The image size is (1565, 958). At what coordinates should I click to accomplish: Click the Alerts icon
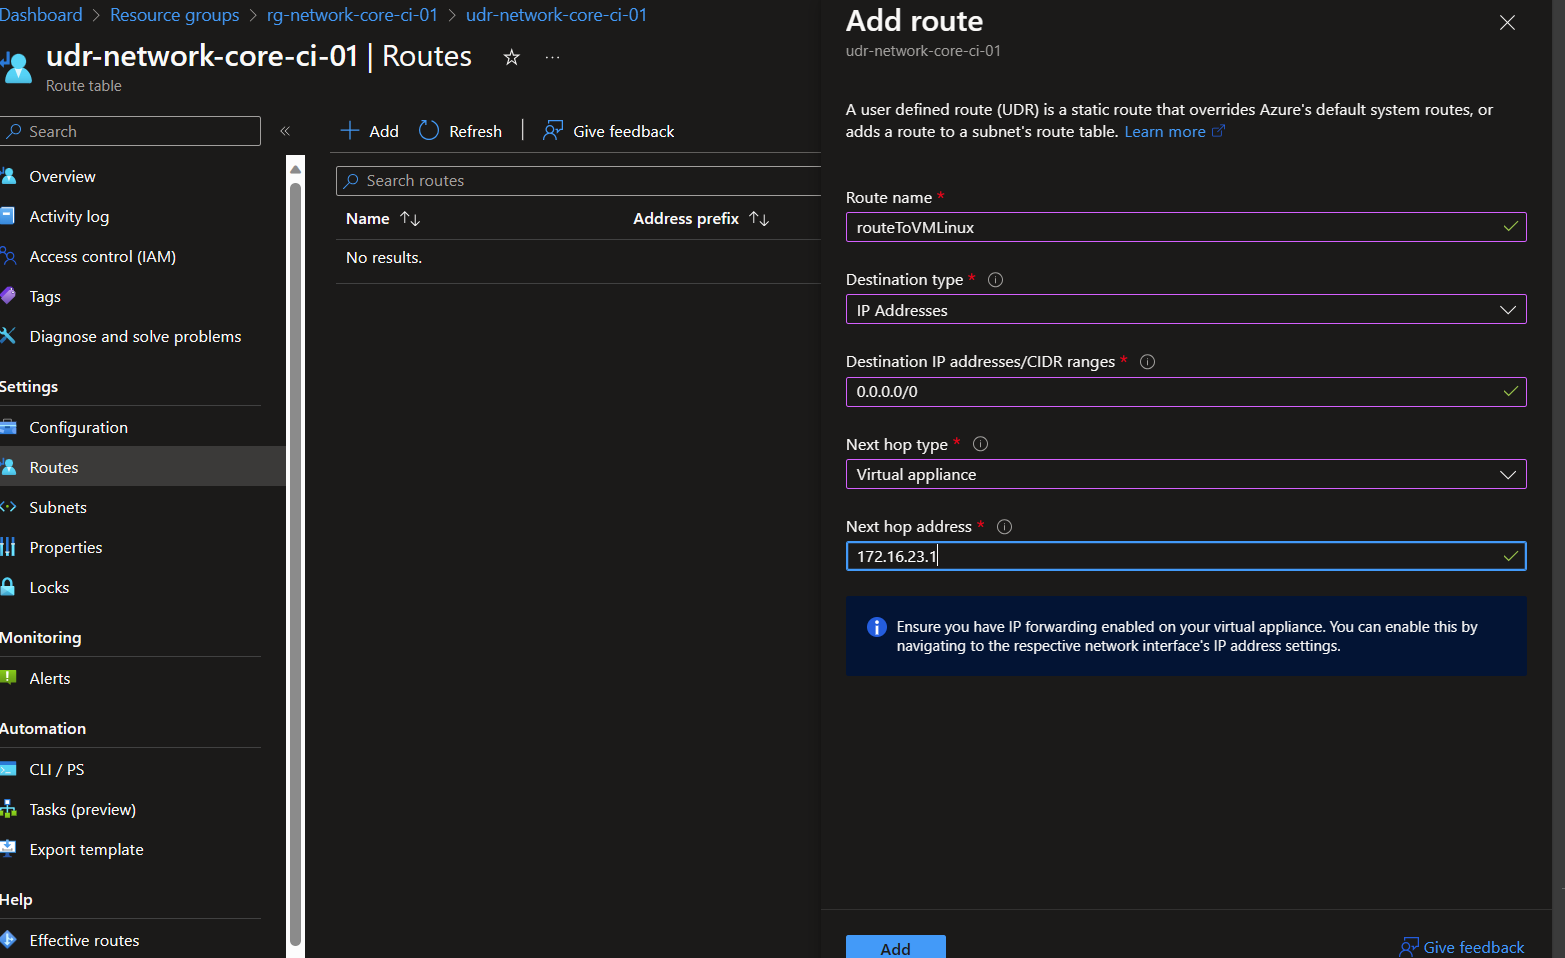(x=8, y=678)
